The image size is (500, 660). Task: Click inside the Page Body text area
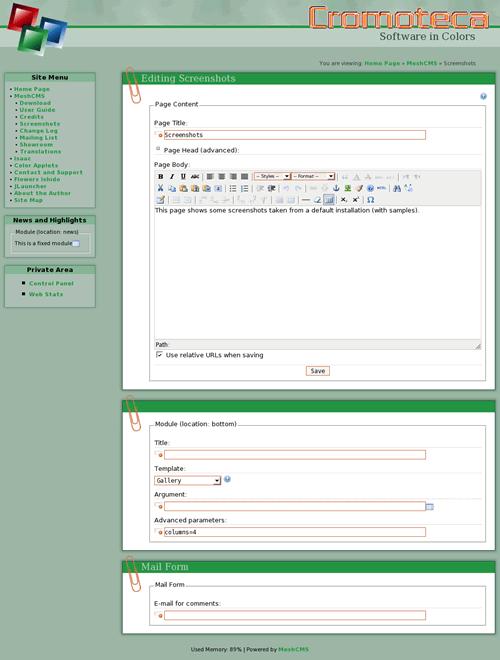tap(317, 273)
